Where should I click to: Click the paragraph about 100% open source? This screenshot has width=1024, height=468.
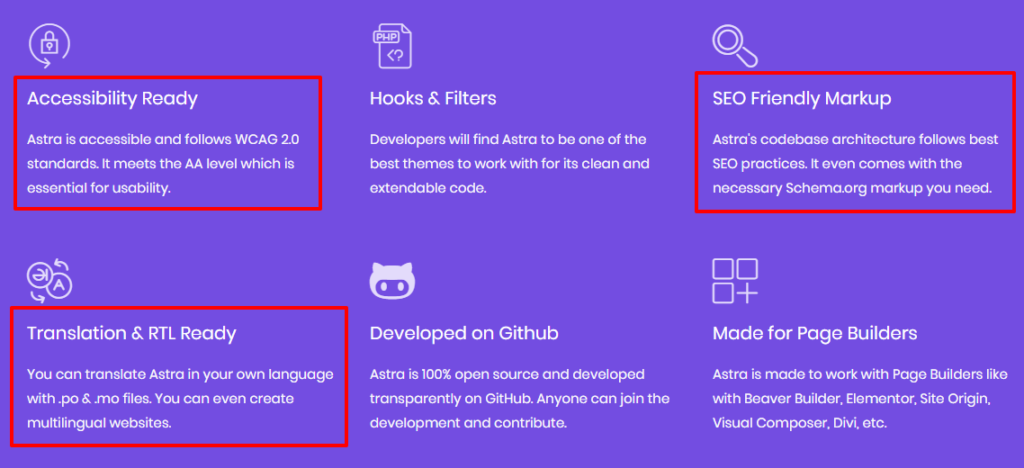click(520, 399)
